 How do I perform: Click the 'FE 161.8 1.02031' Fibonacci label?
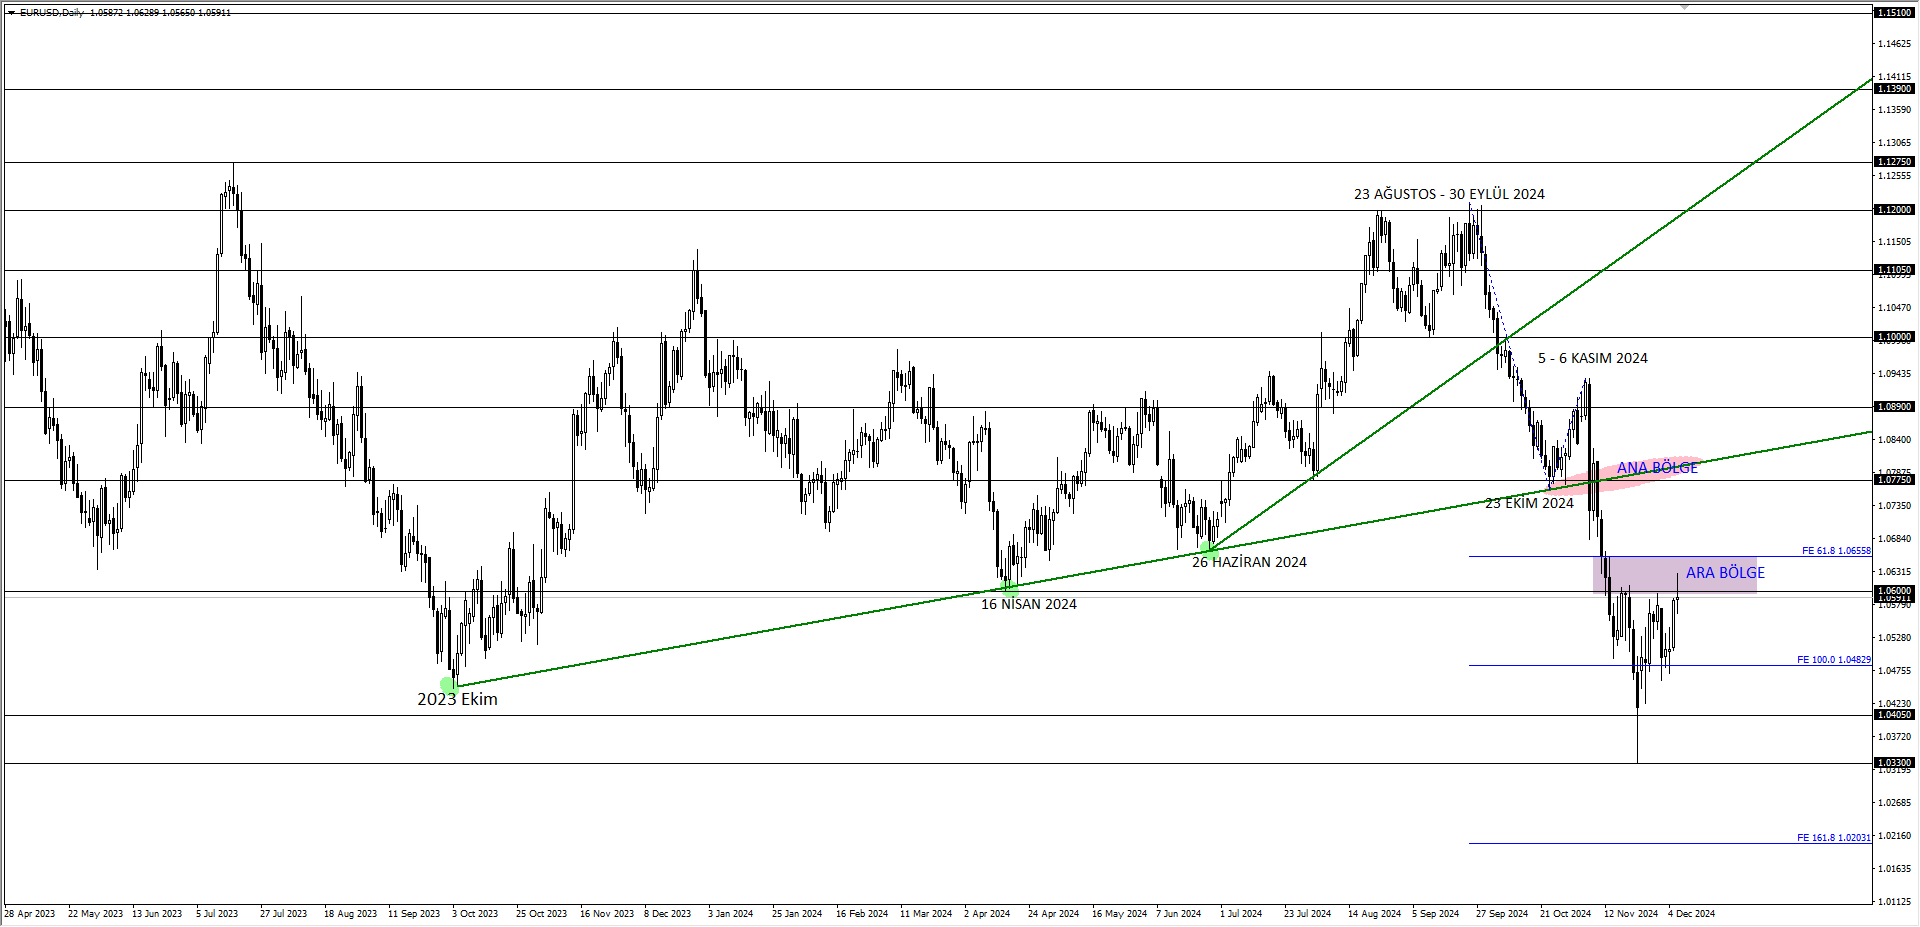click(1833, 838)
